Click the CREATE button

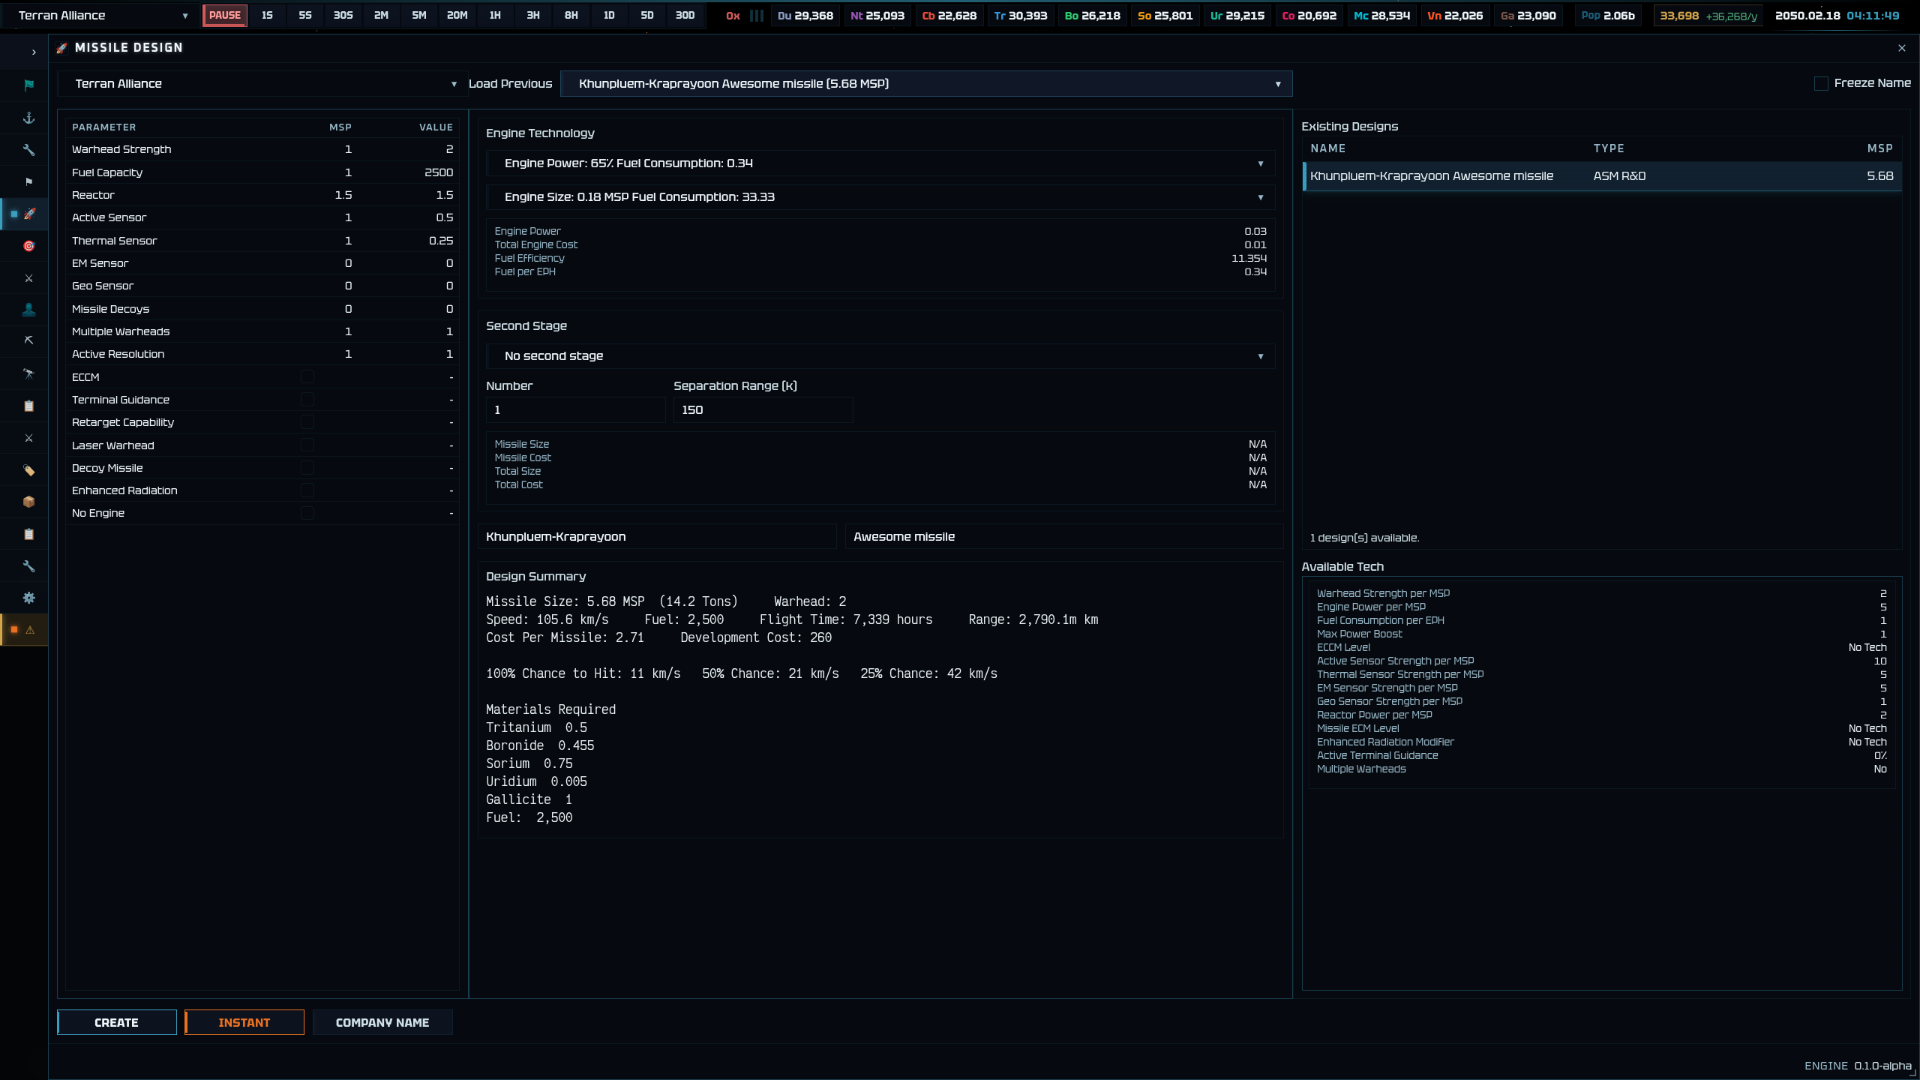[117, 1022]
